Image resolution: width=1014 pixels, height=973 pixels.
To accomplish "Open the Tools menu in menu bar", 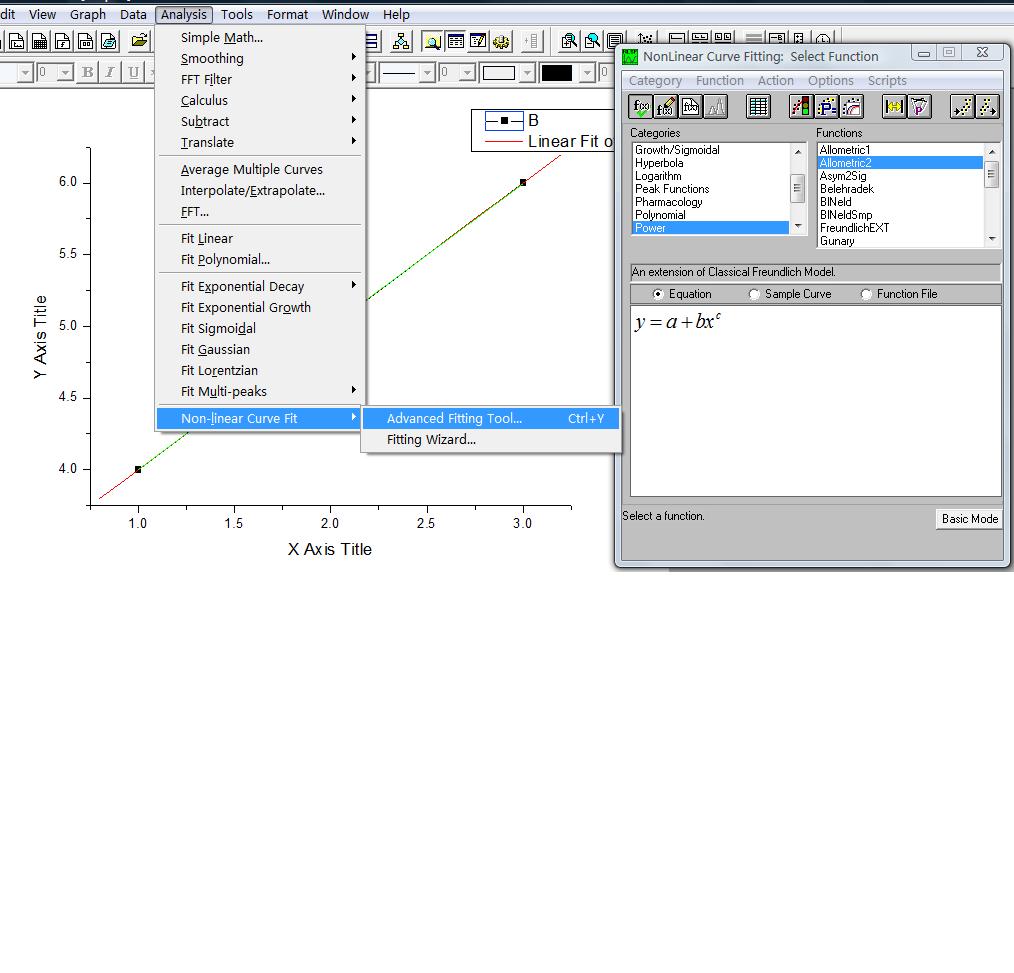I will 237,14.
